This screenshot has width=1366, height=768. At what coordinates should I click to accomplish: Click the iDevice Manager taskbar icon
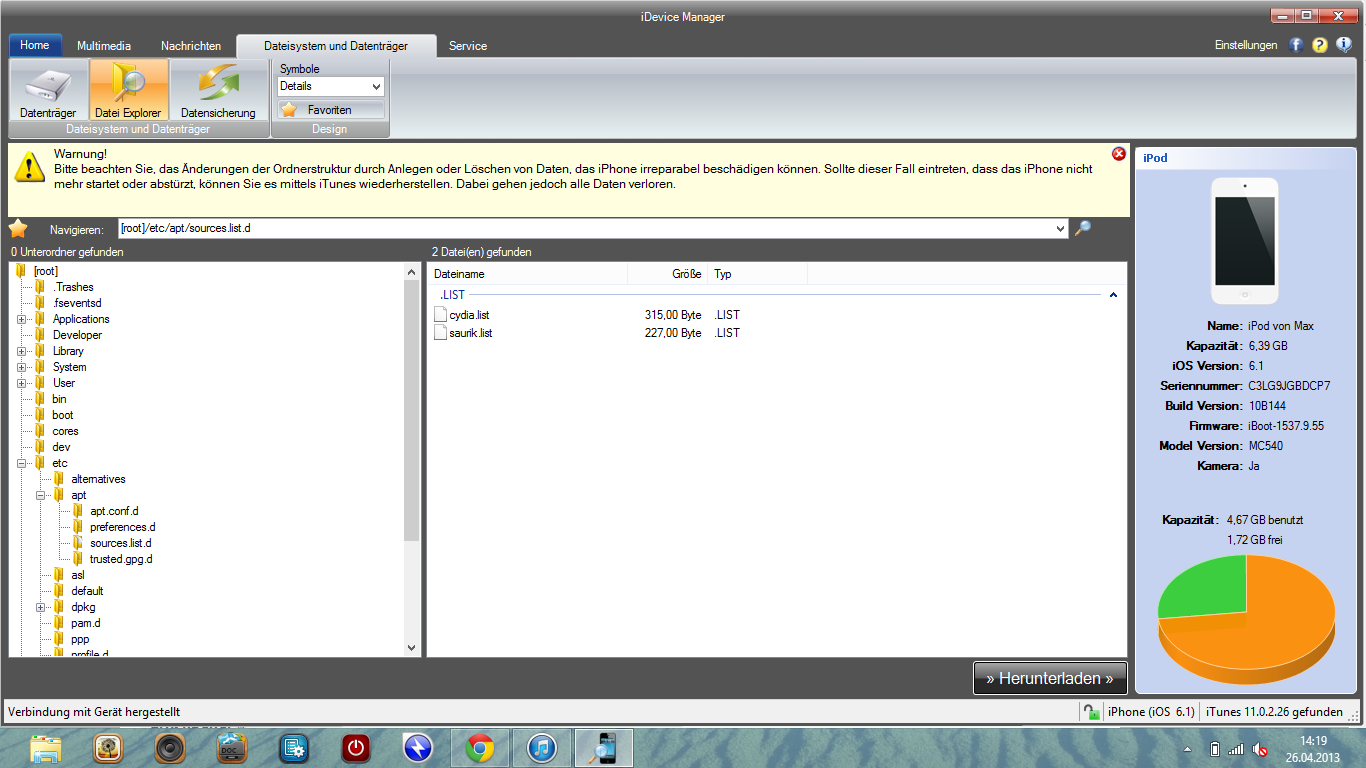click(x=604, y=748)
